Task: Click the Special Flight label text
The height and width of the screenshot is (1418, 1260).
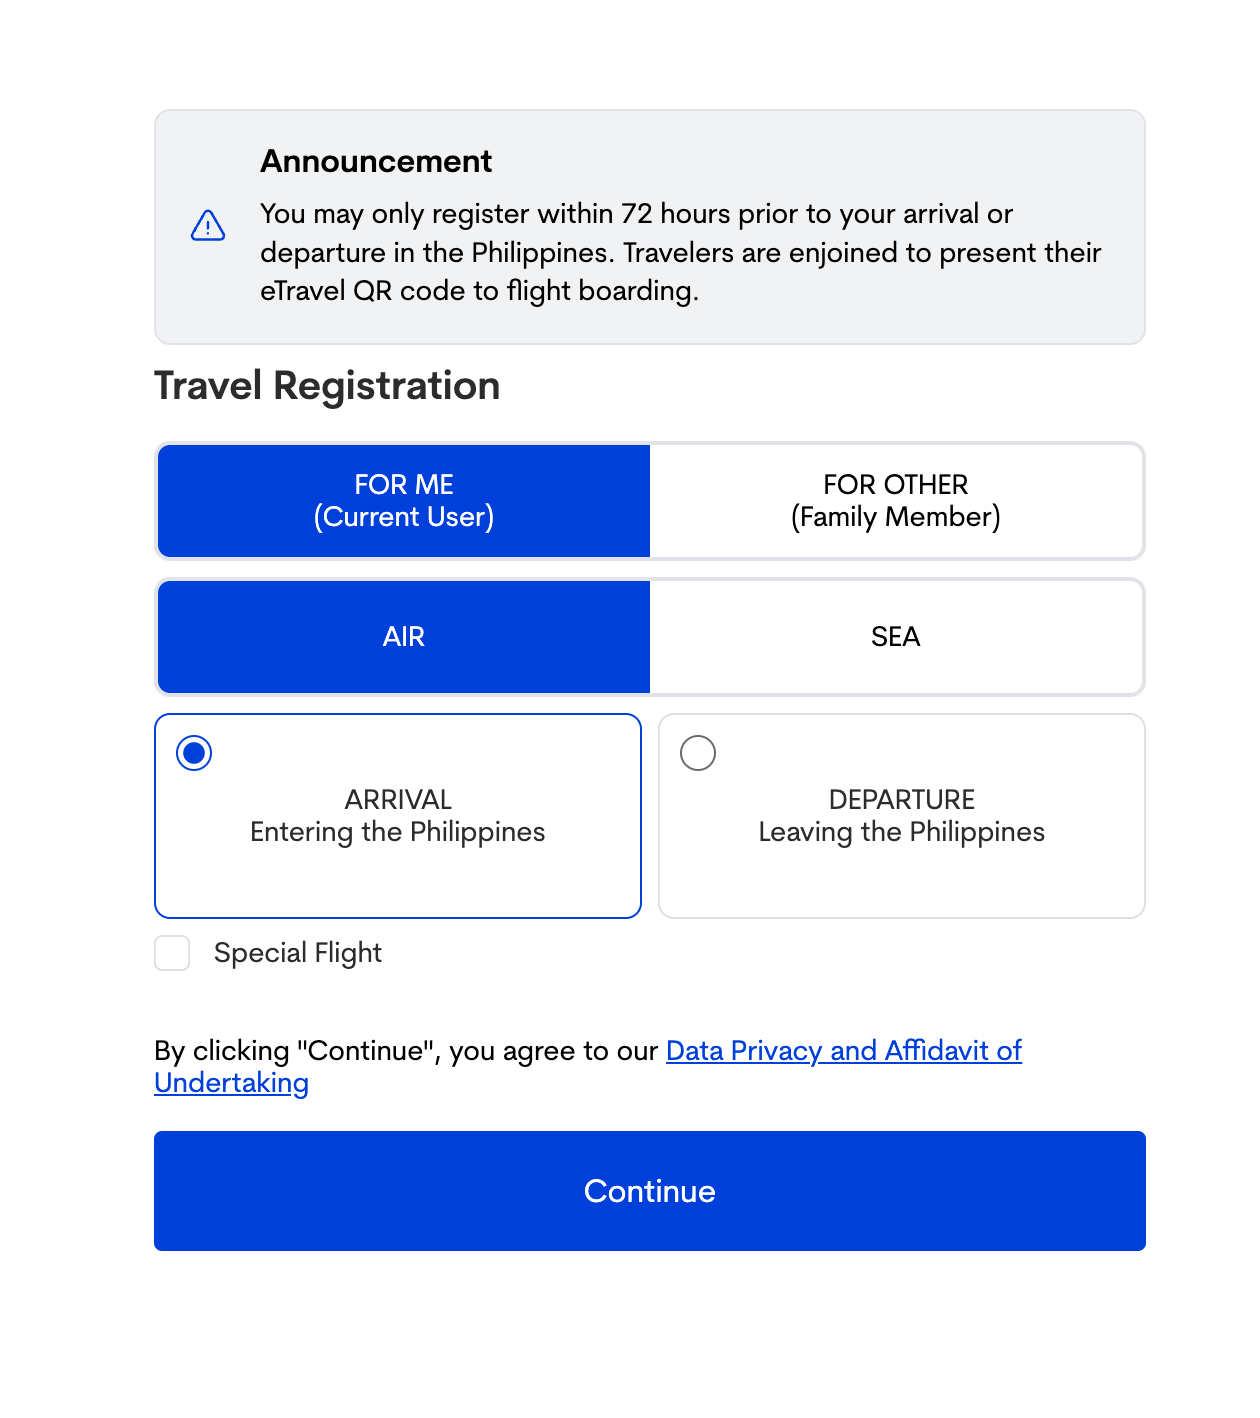Action: coord(298,953)
